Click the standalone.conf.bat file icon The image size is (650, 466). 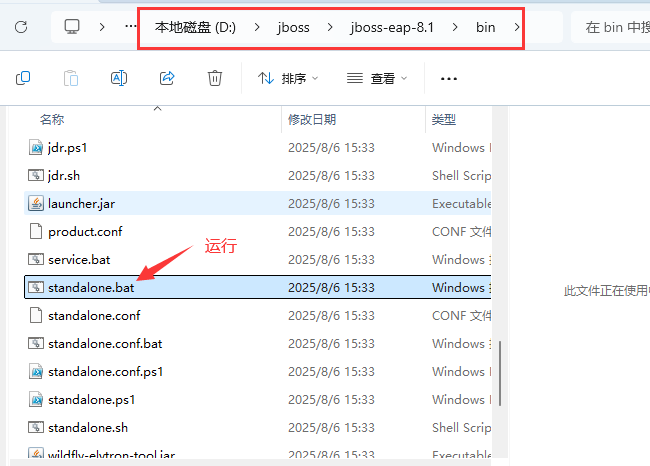(x=36, y=343)
